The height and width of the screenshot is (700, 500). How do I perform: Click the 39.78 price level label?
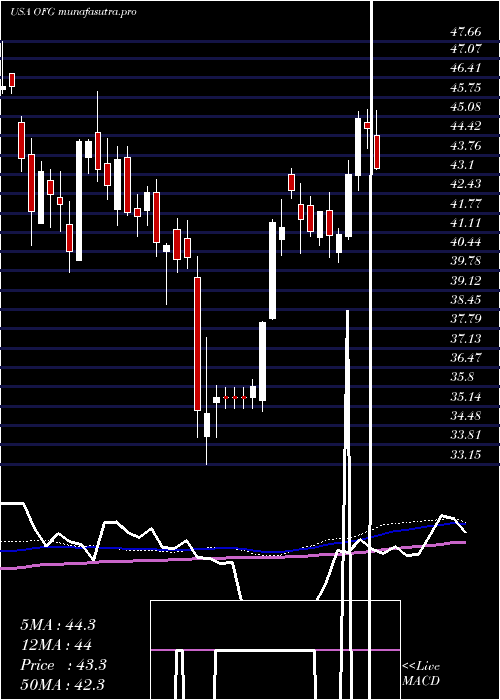pos(466,261)
